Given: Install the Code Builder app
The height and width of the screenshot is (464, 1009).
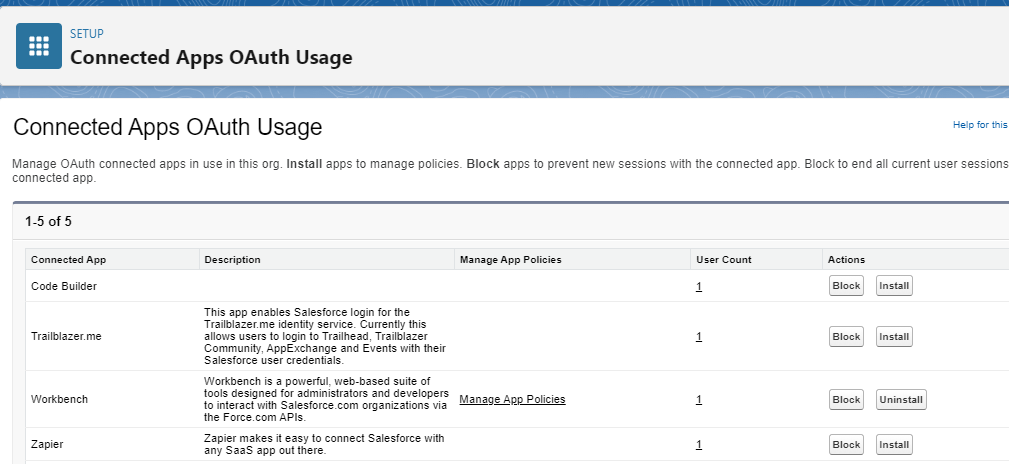Looking at the screenshot, I should tap(894, 286).
